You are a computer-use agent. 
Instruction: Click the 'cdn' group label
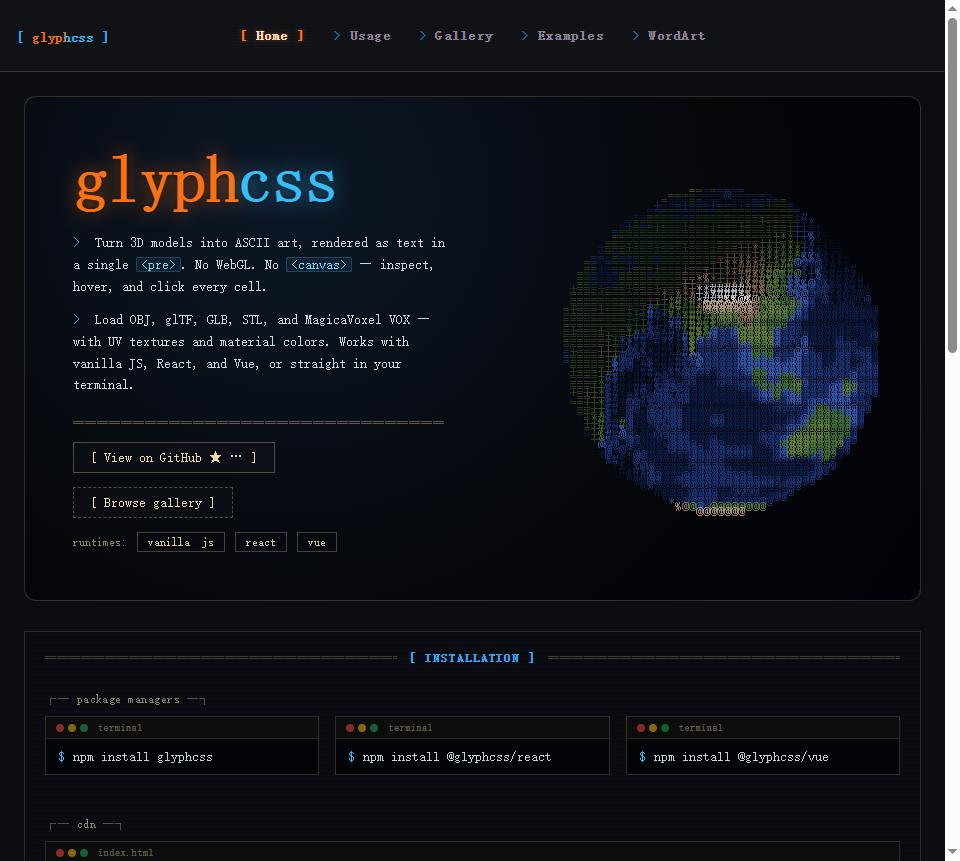click(86, 824)
